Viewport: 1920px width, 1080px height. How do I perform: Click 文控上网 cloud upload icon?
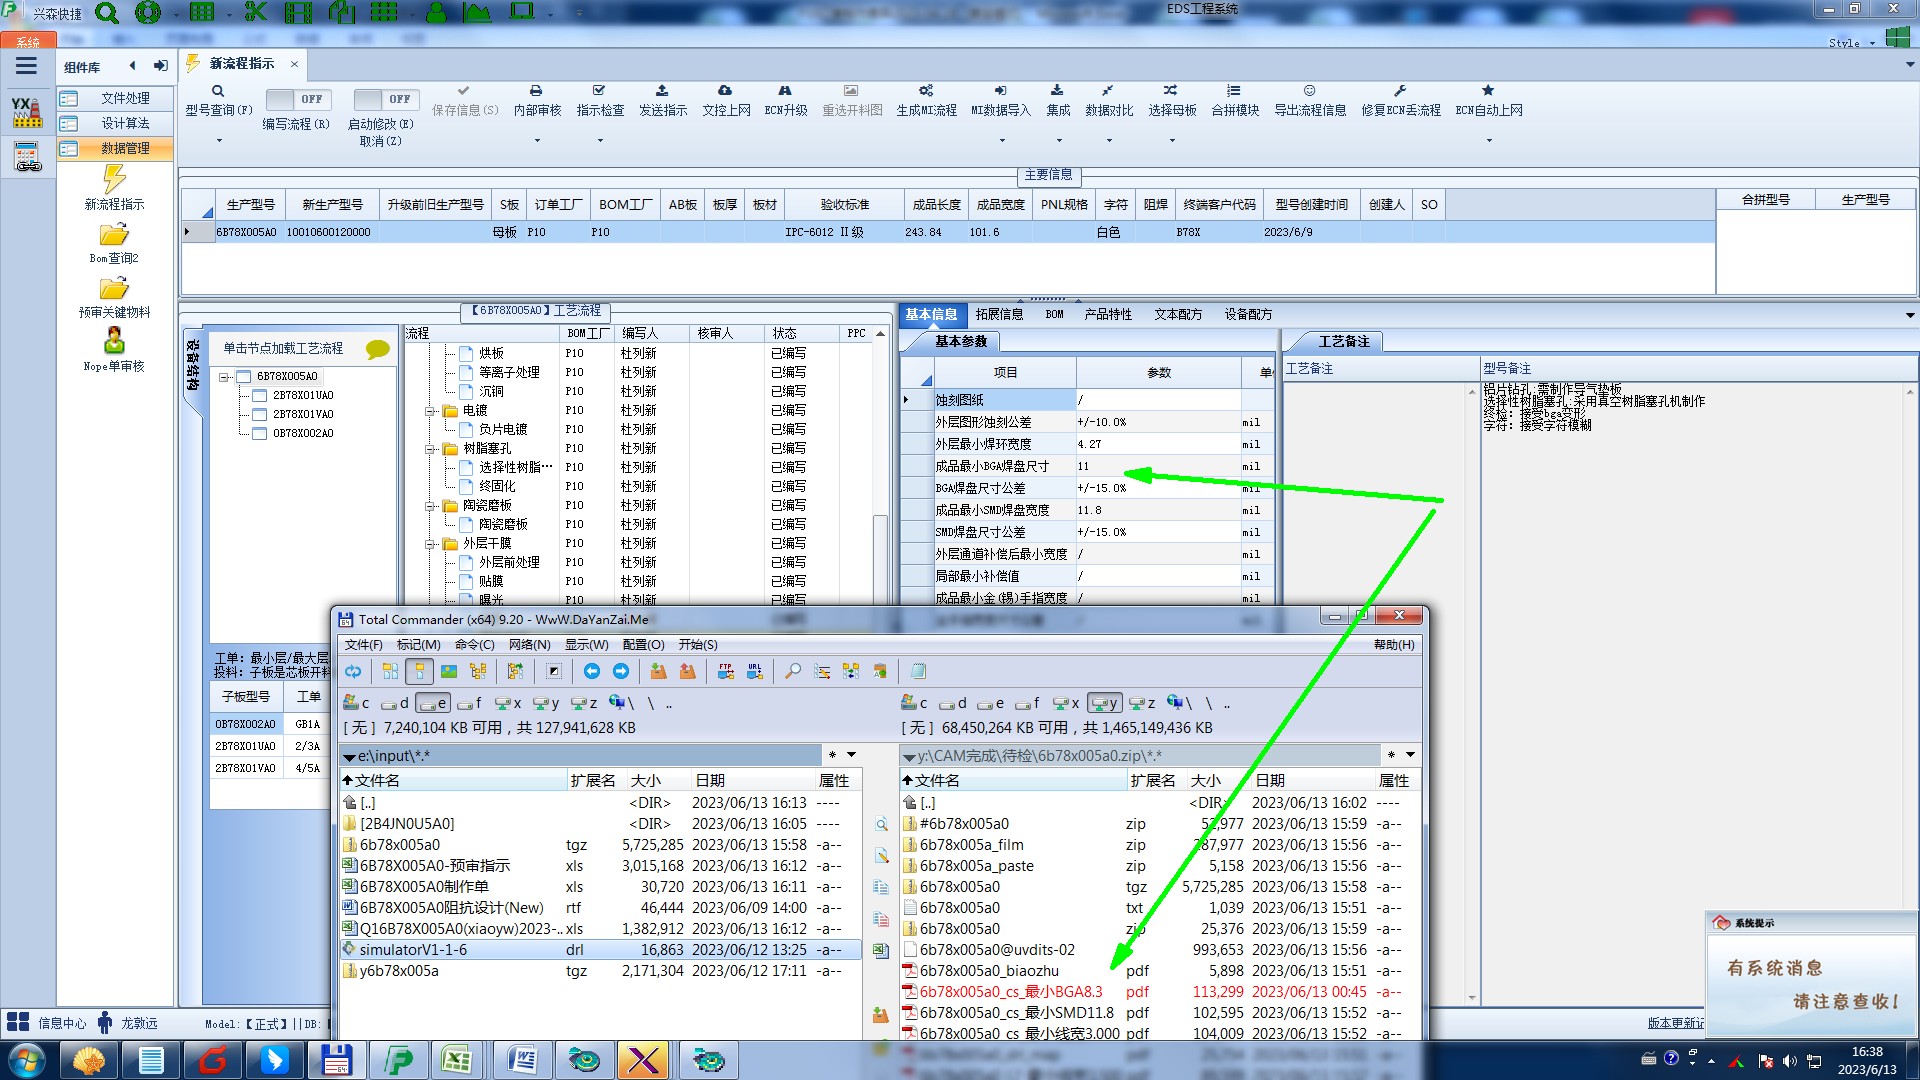725,91
